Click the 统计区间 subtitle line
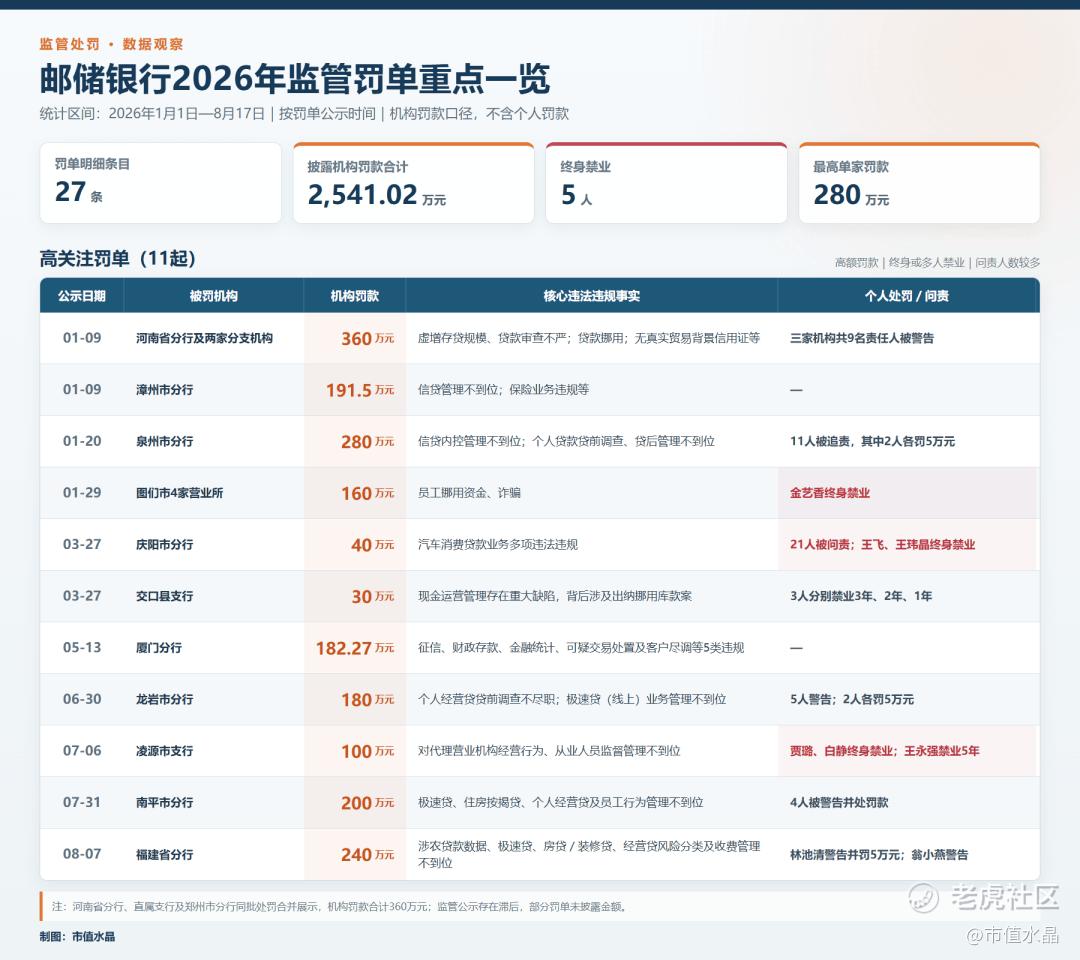This screenshot has height=960, width=1080. 304,114
